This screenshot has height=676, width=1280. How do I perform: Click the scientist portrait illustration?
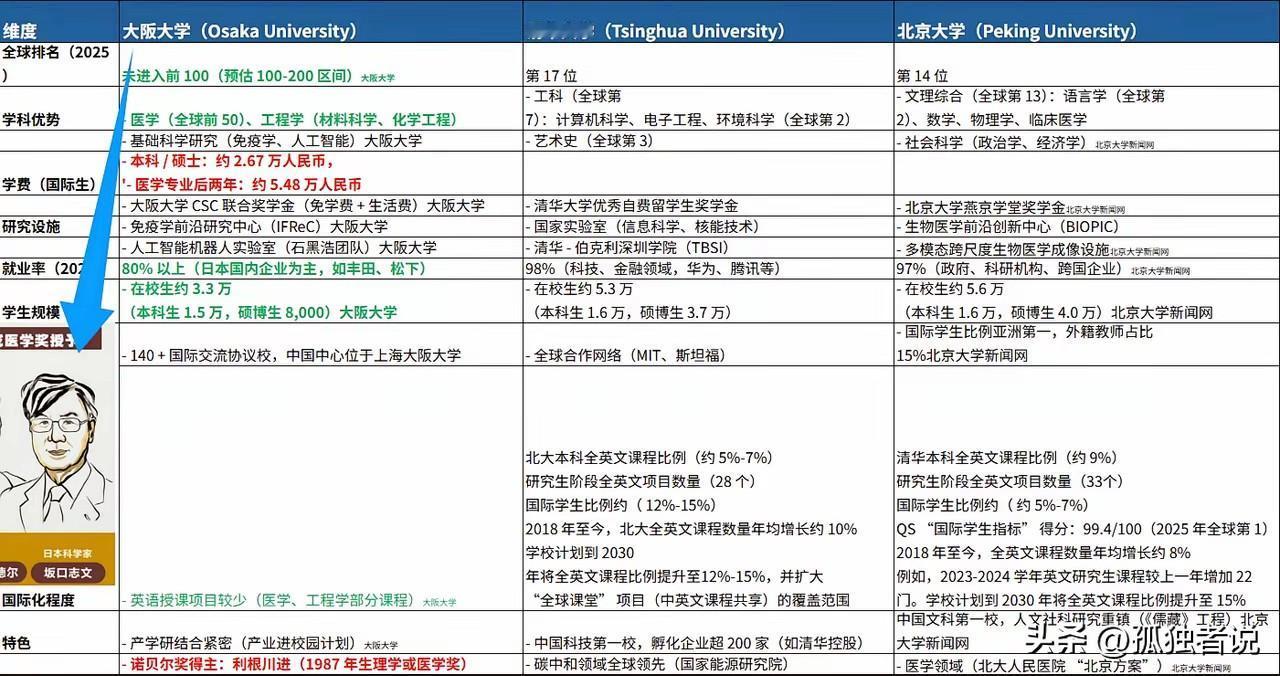pyautogui.click(x=57, y=450)
